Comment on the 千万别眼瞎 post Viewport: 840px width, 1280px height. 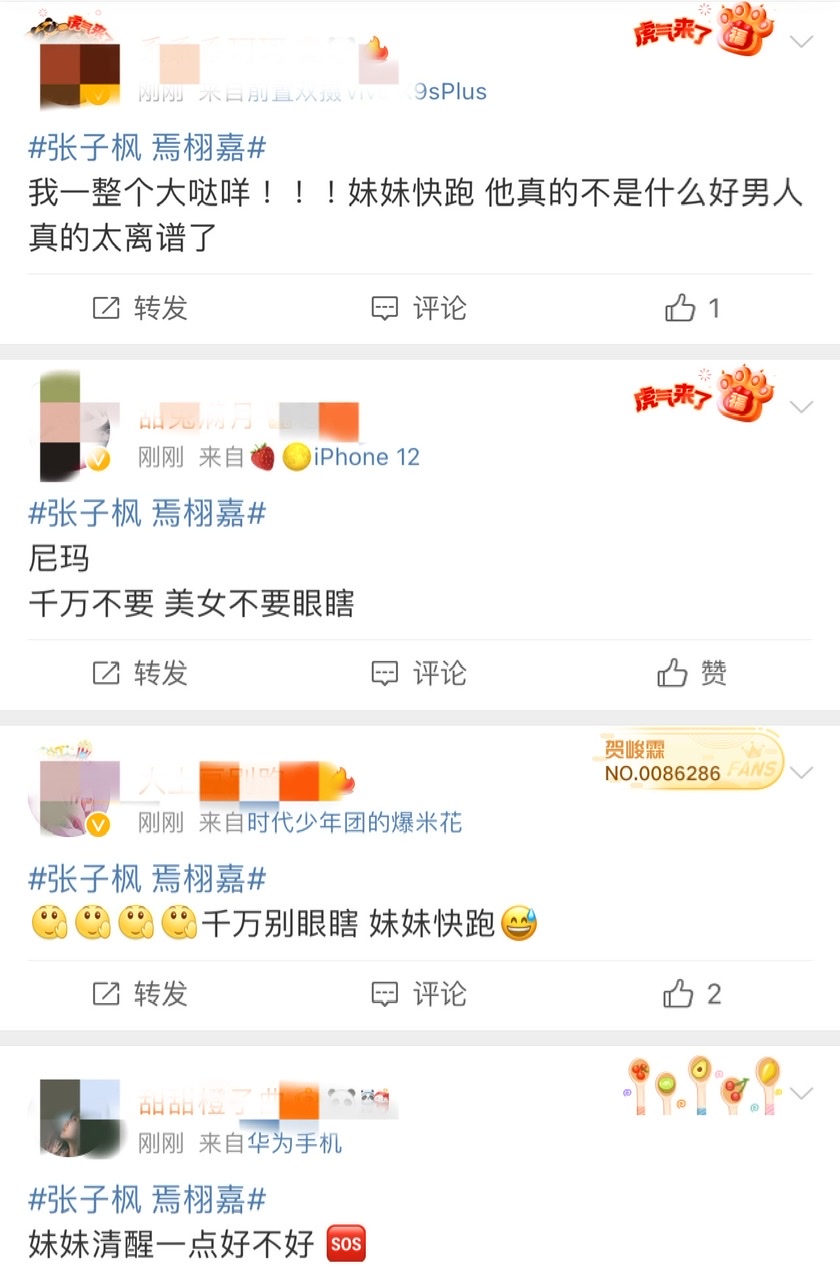419,994
